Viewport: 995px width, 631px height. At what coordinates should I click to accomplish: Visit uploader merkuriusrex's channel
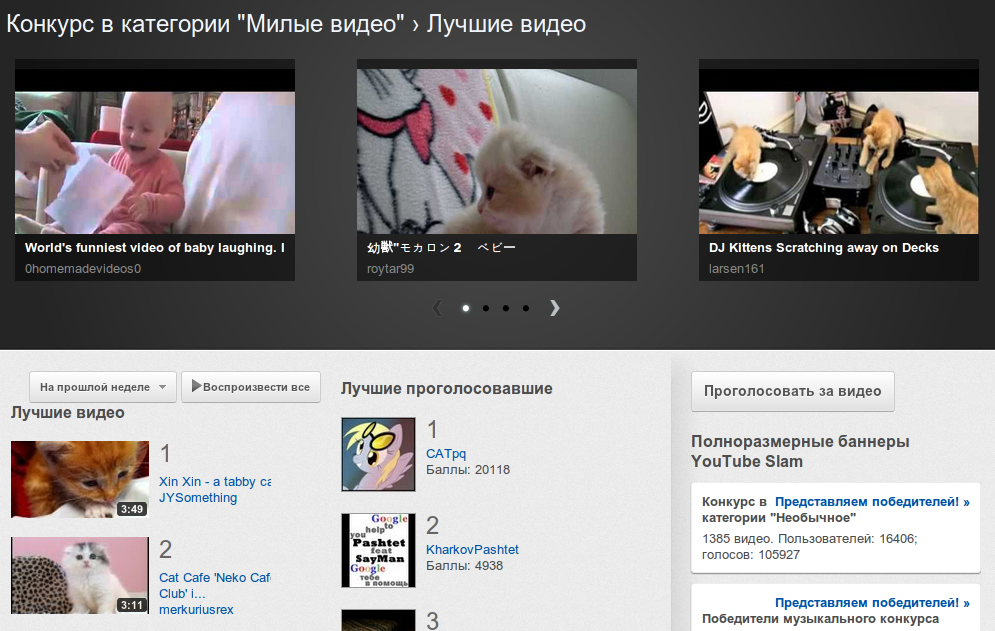pos(196,609)
